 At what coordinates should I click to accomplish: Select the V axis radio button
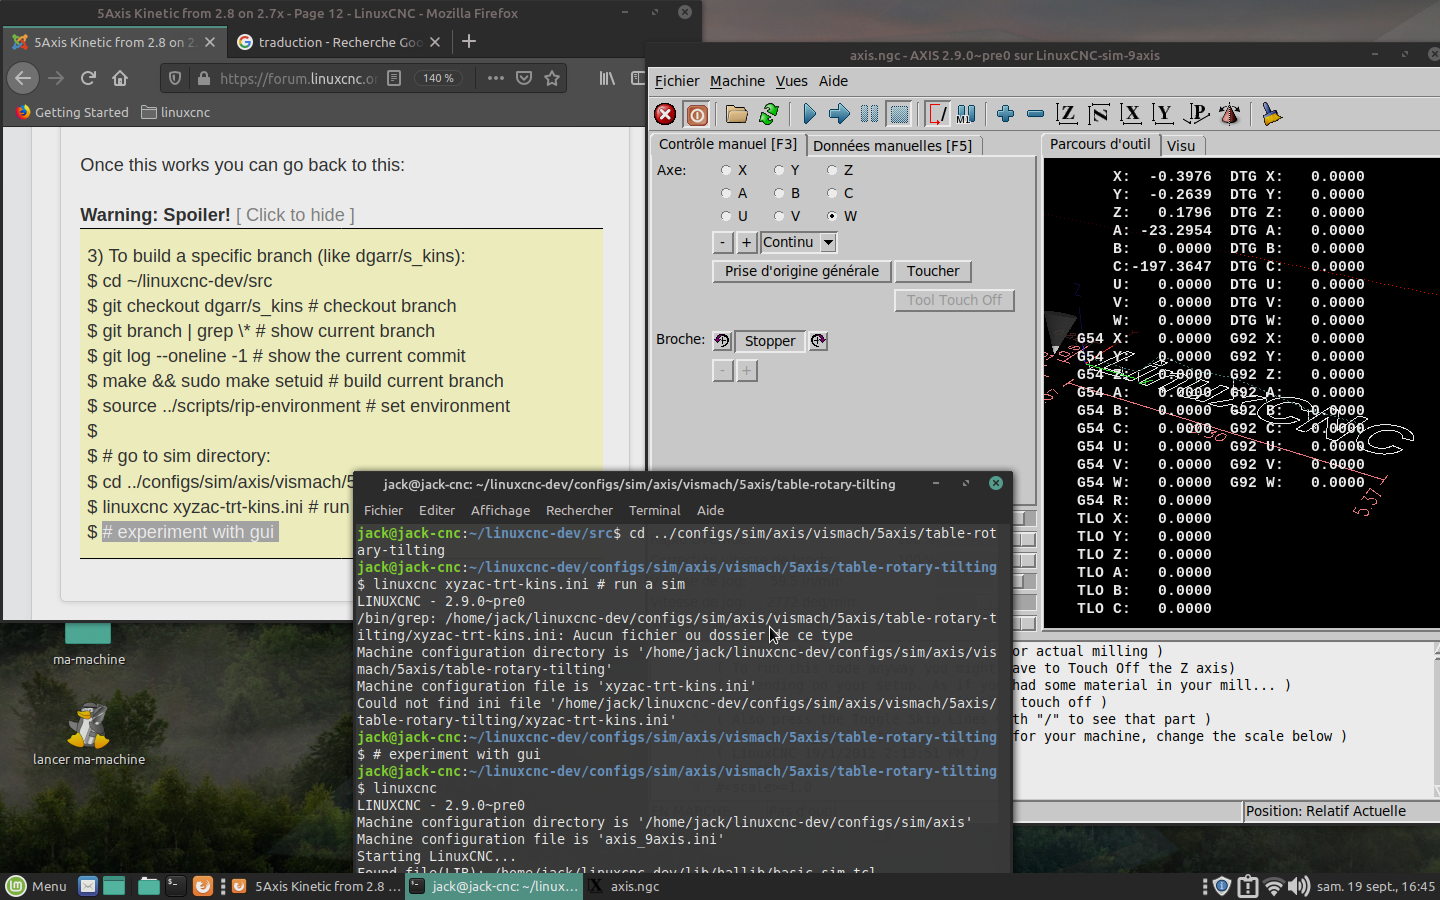coord(779,216)
